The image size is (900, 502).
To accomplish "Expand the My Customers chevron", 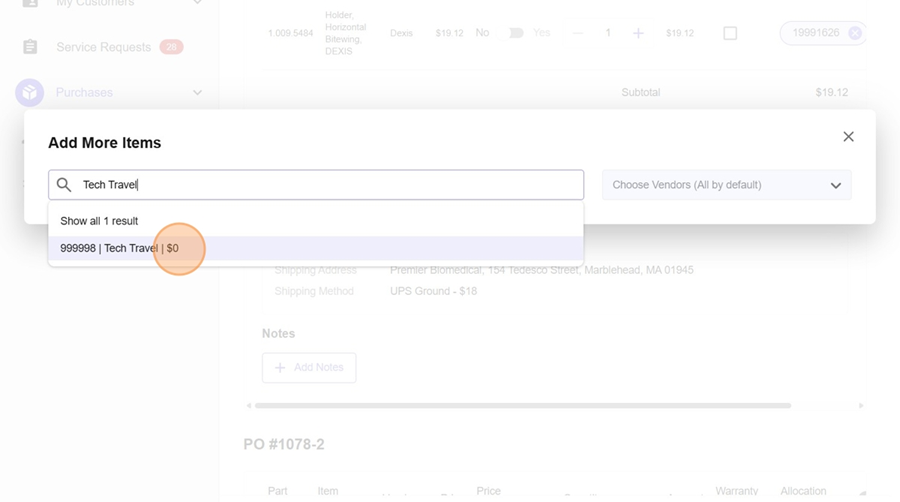I will (x=197, y=3).
